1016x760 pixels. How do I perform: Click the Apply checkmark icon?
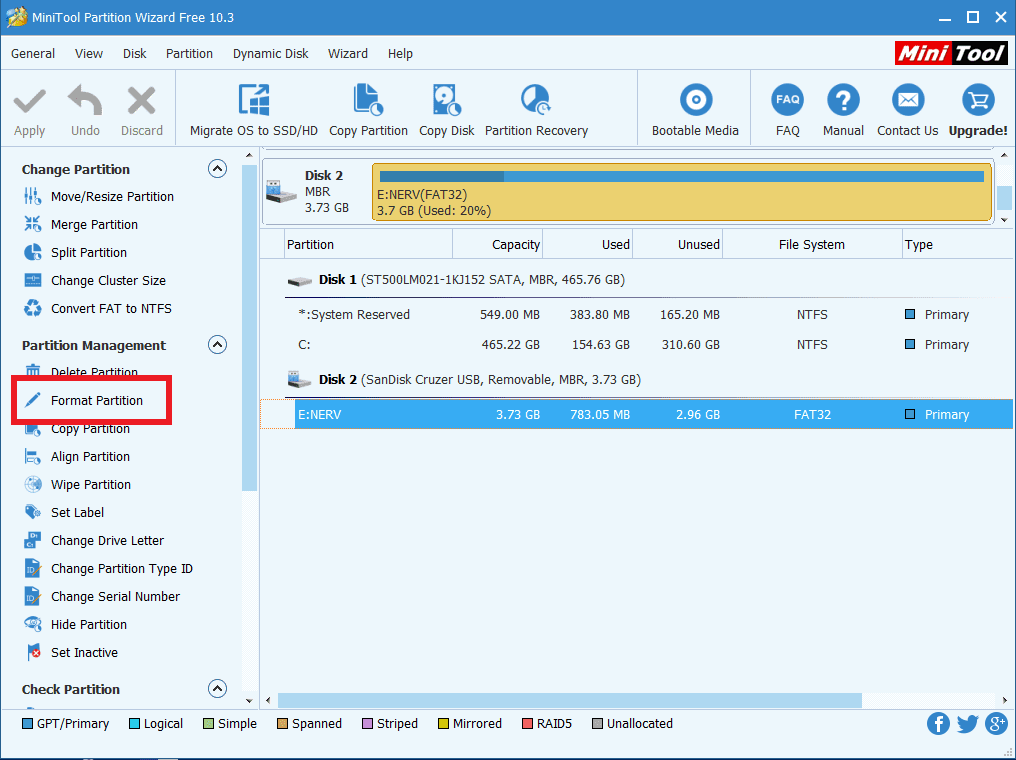pos(30,102)
